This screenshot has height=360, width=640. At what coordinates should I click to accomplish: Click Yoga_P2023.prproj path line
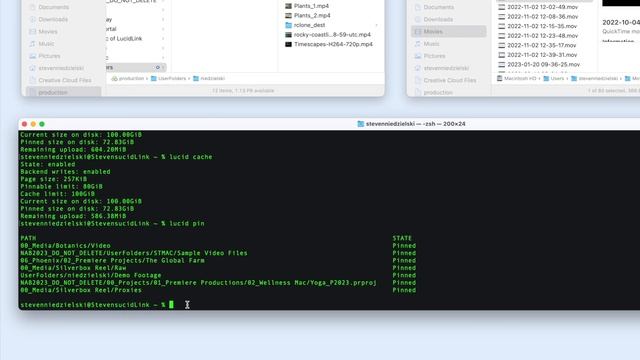198,283
